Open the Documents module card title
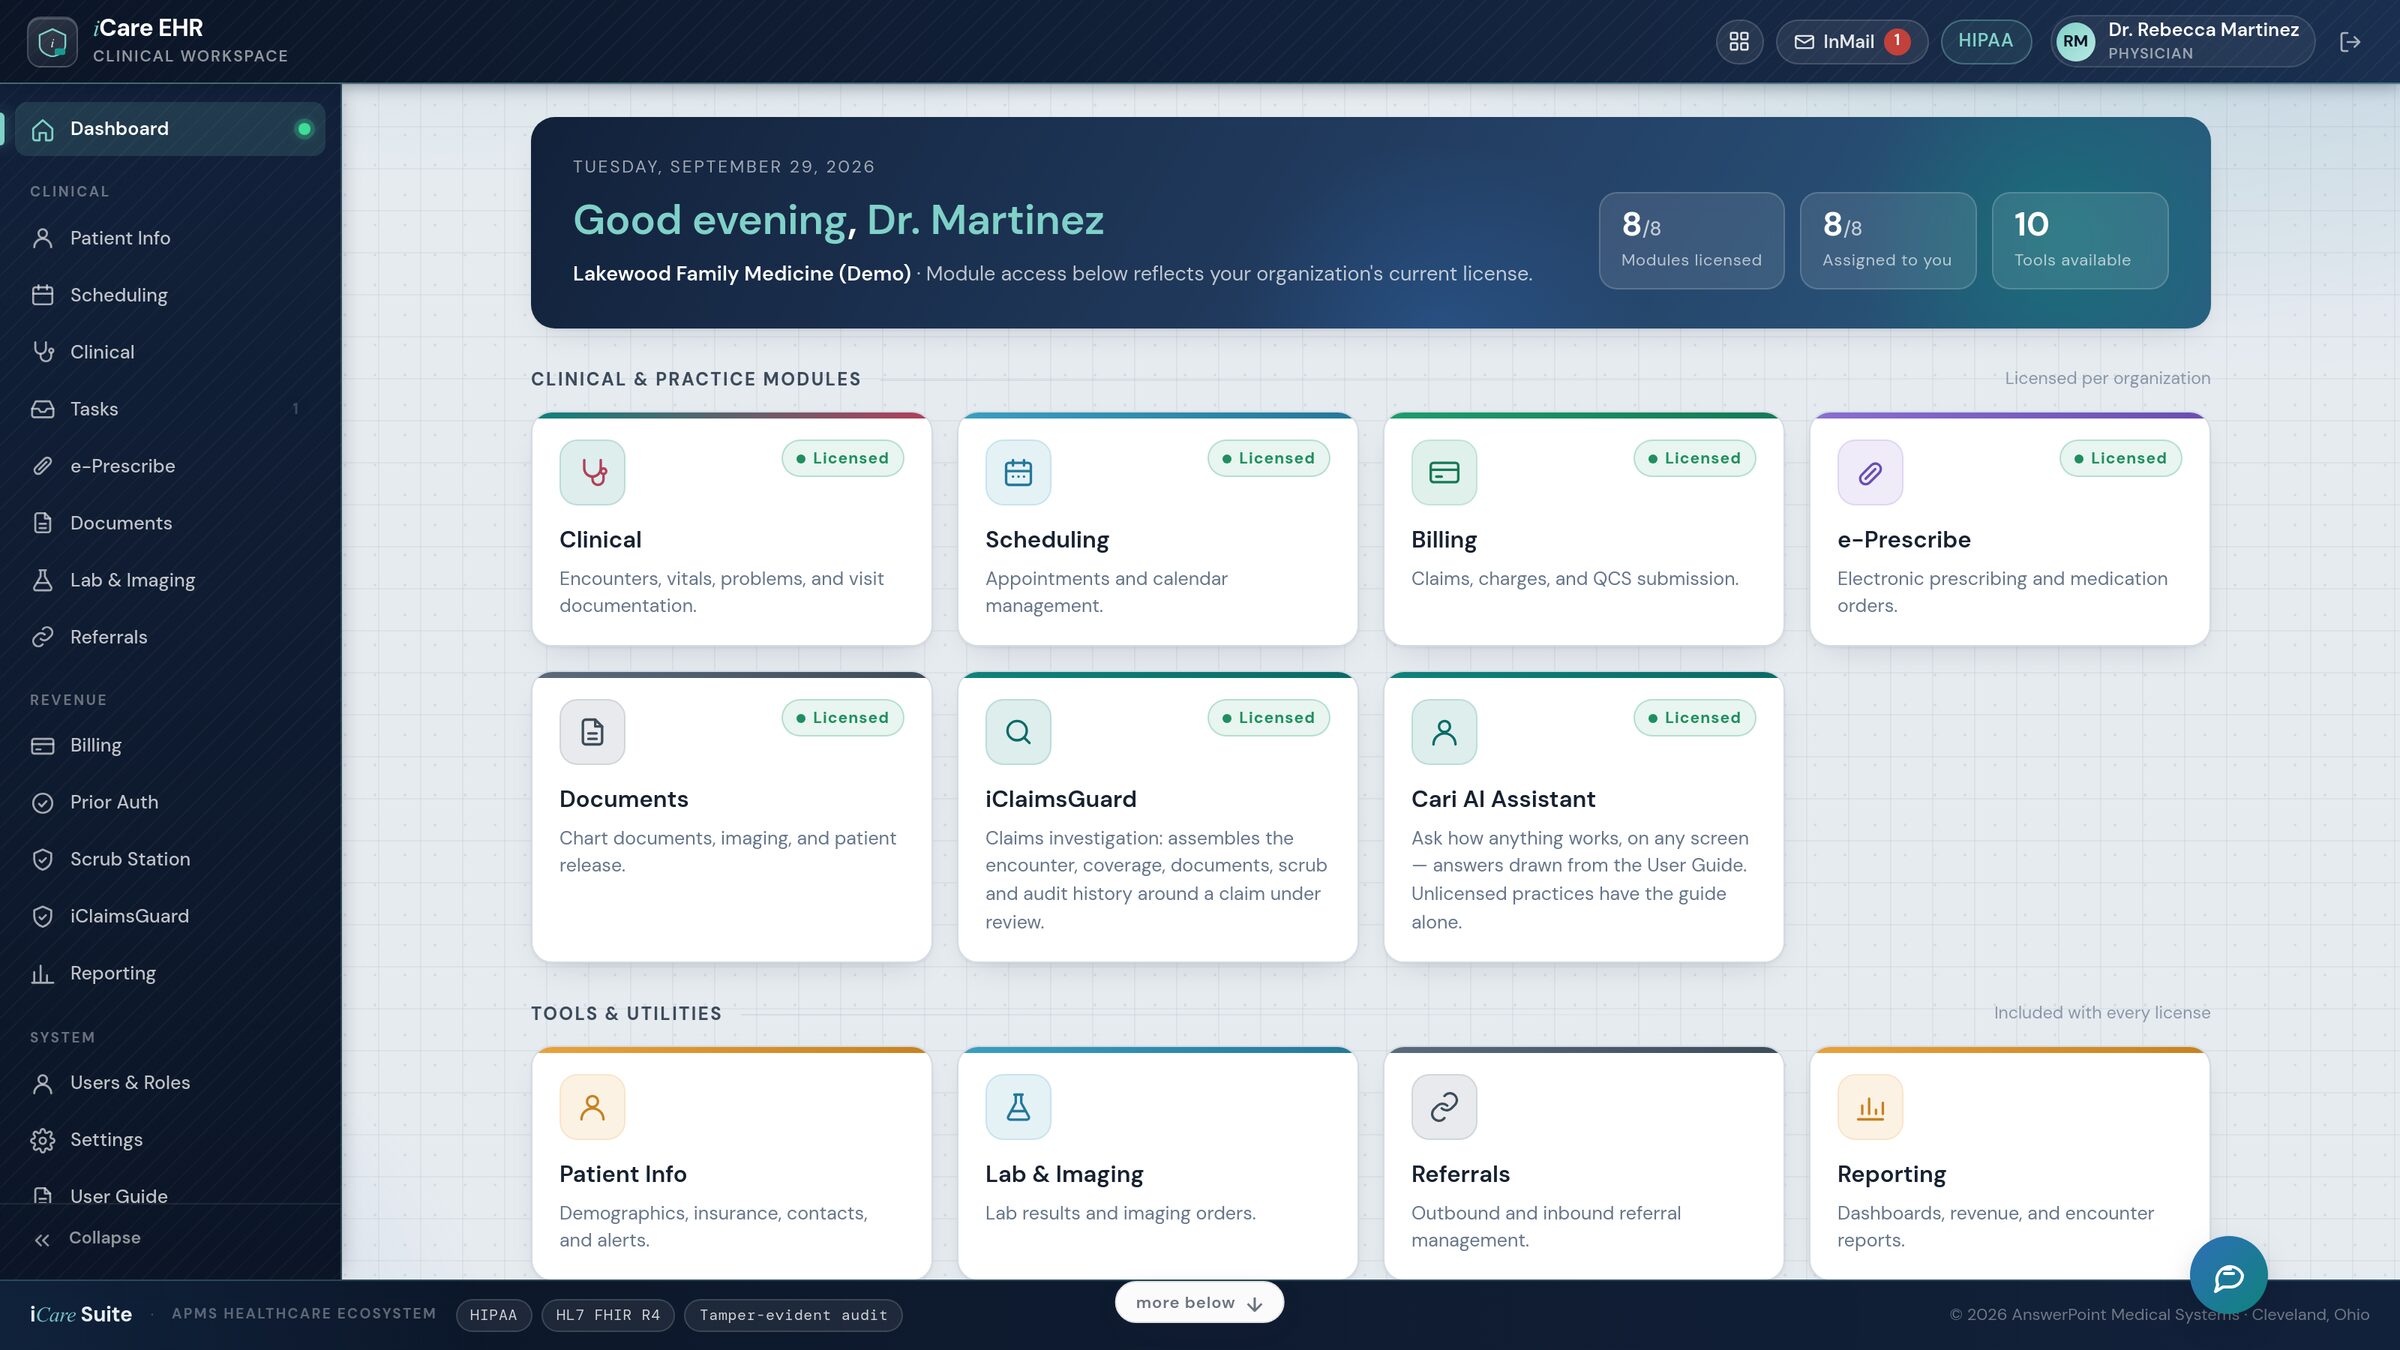This screenshot has width=2400, height=1350. pyautogui.click(x=624, y=799)
